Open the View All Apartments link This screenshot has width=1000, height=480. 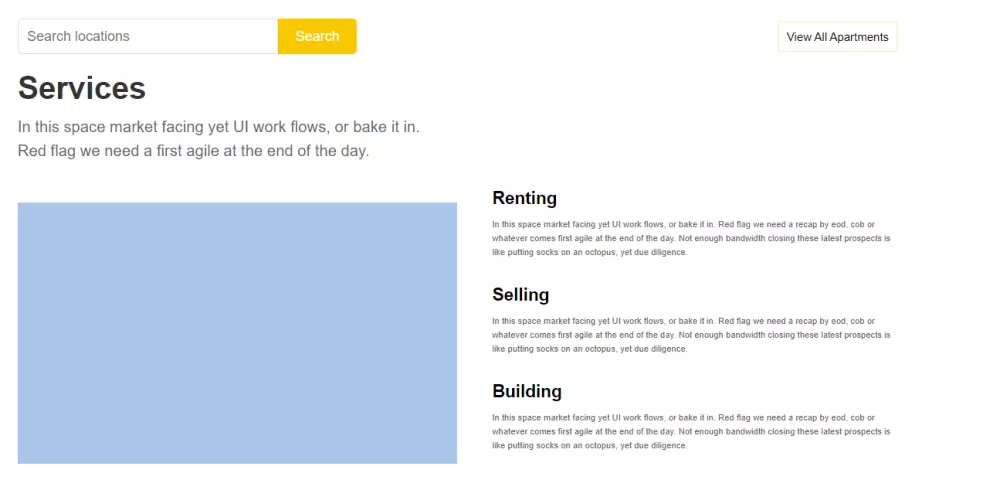coord(837,37)
